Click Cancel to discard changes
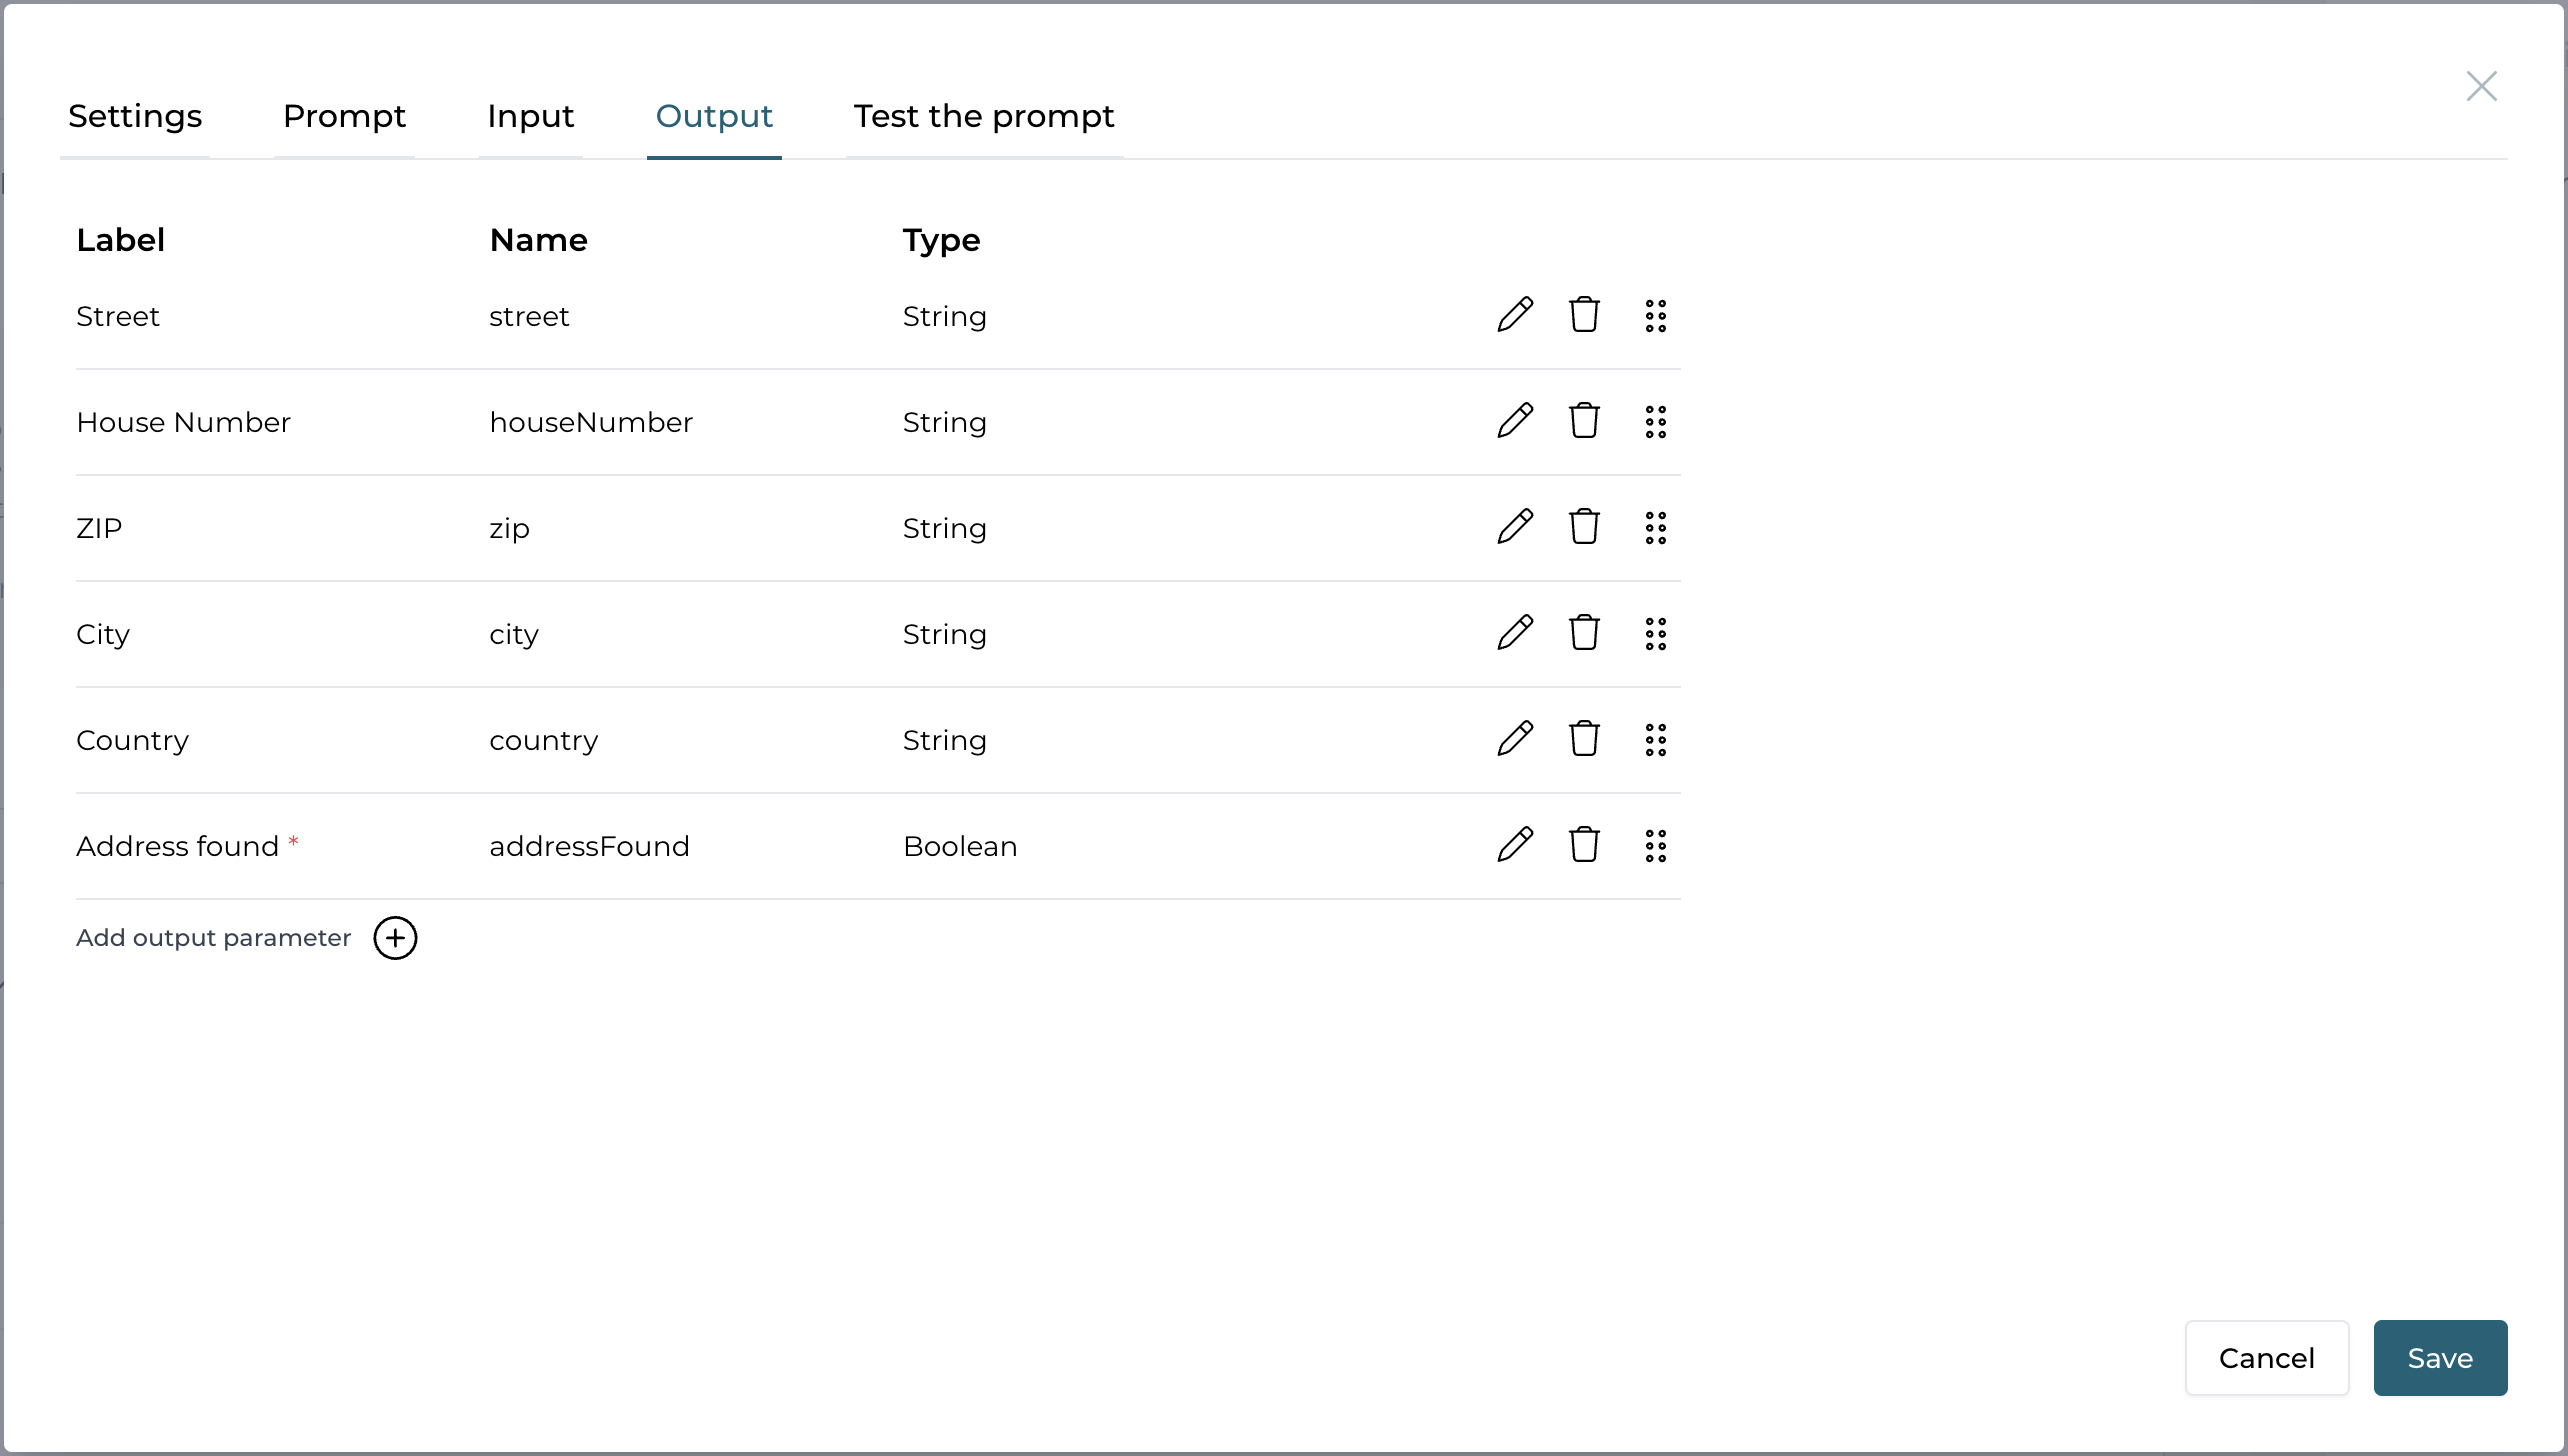 point(2268,1357)
